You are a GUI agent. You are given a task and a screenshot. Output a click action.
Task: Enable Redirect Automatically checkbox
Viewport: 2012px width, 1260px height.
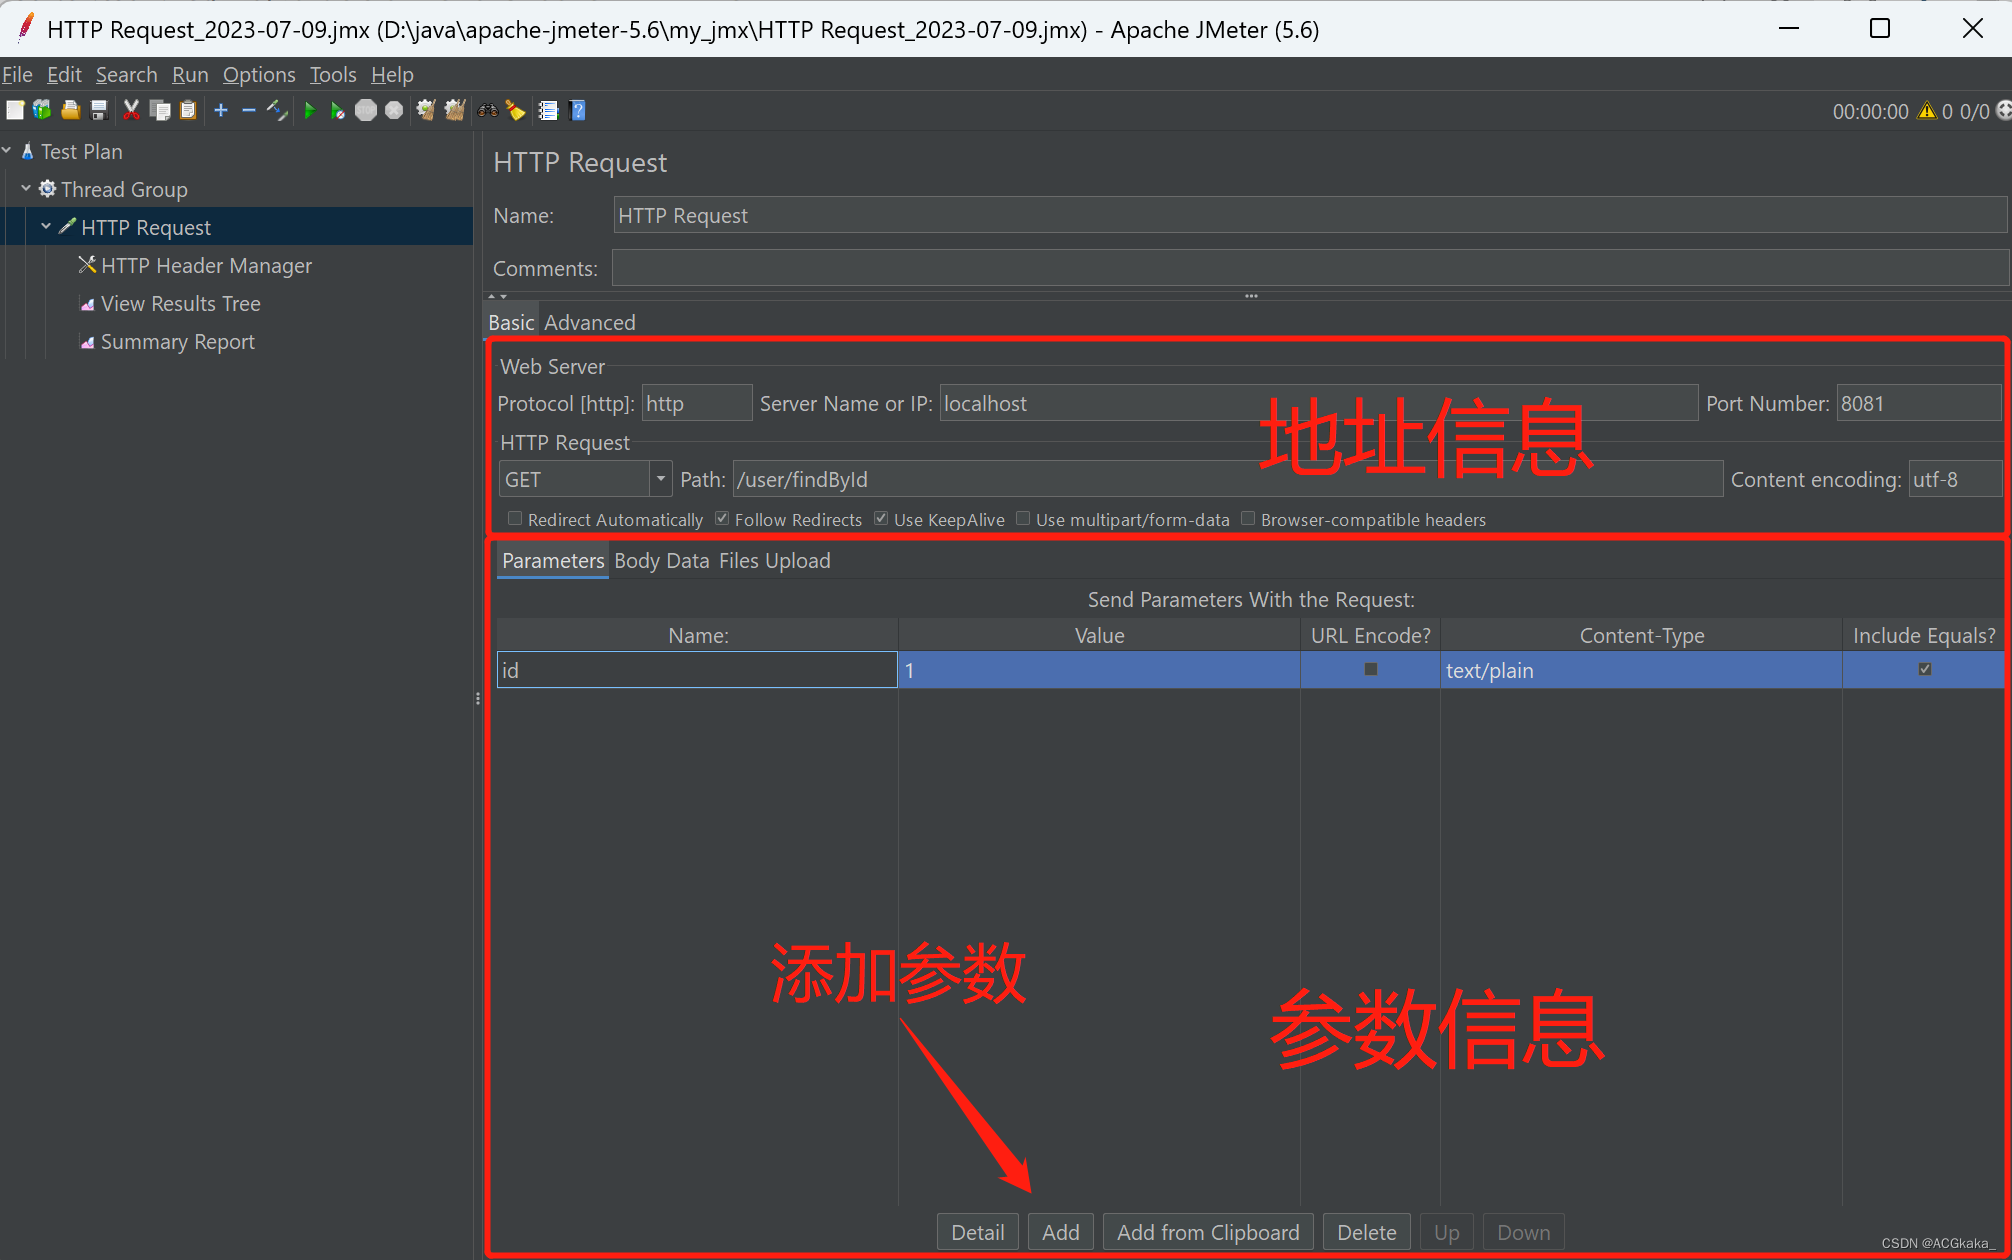click(515, 518)
